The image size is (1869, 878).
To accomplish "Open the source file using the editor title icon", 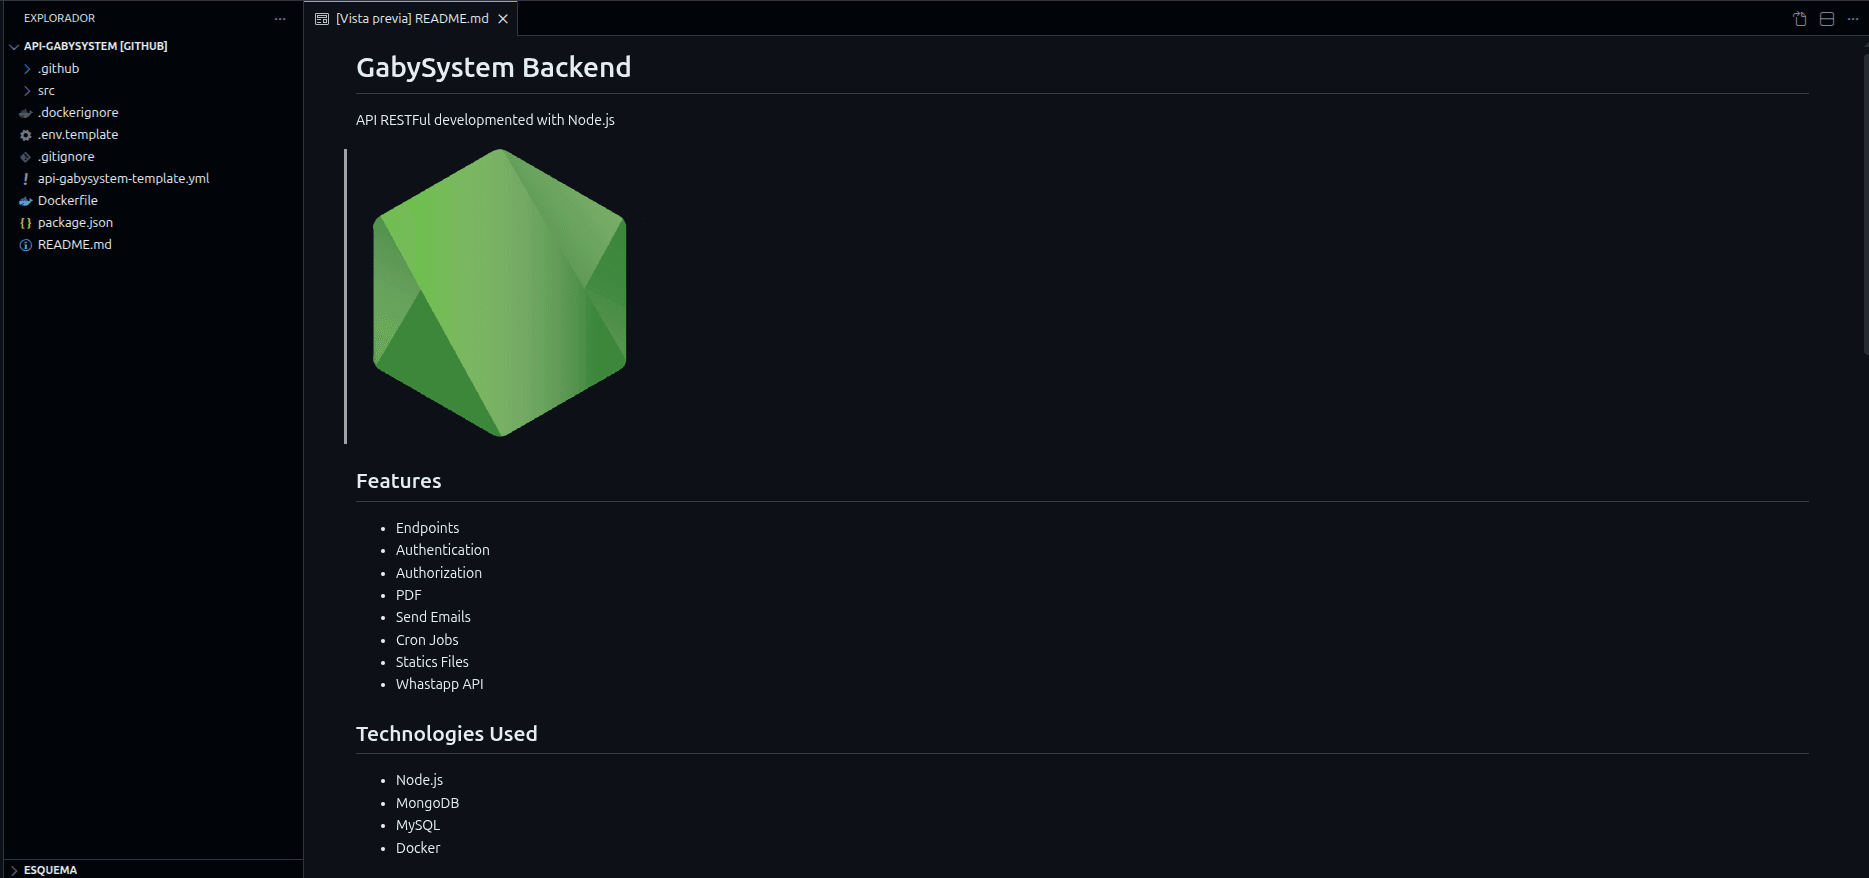I will pyautogui.click(x=1798, y=18).
